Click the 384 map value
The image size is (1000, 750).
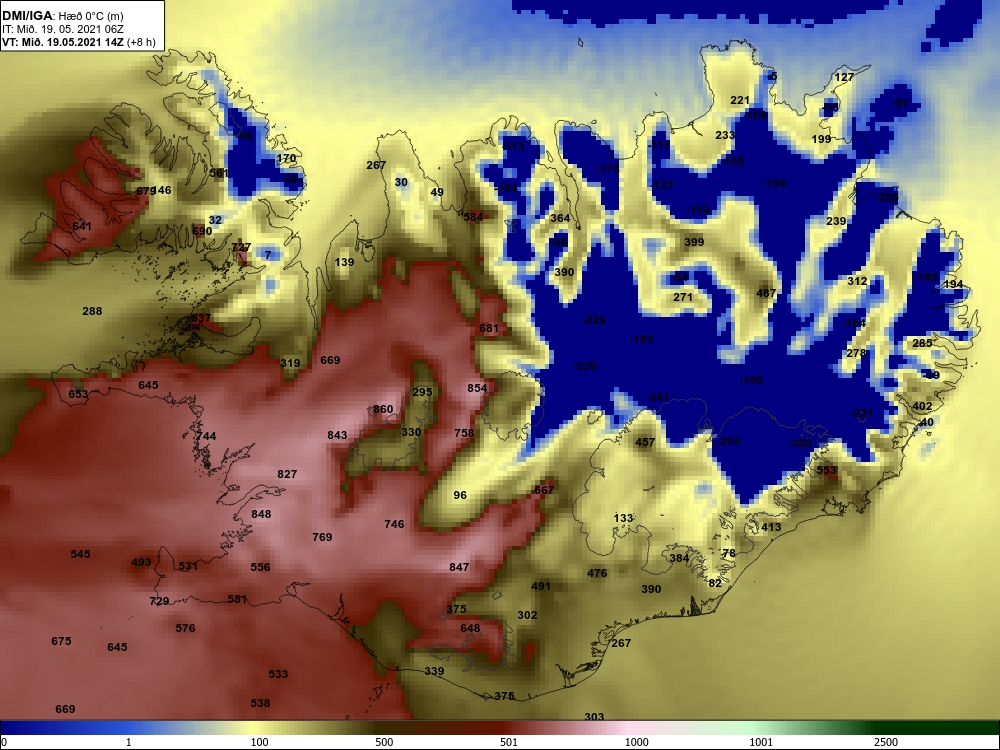(x=679, y=558)
